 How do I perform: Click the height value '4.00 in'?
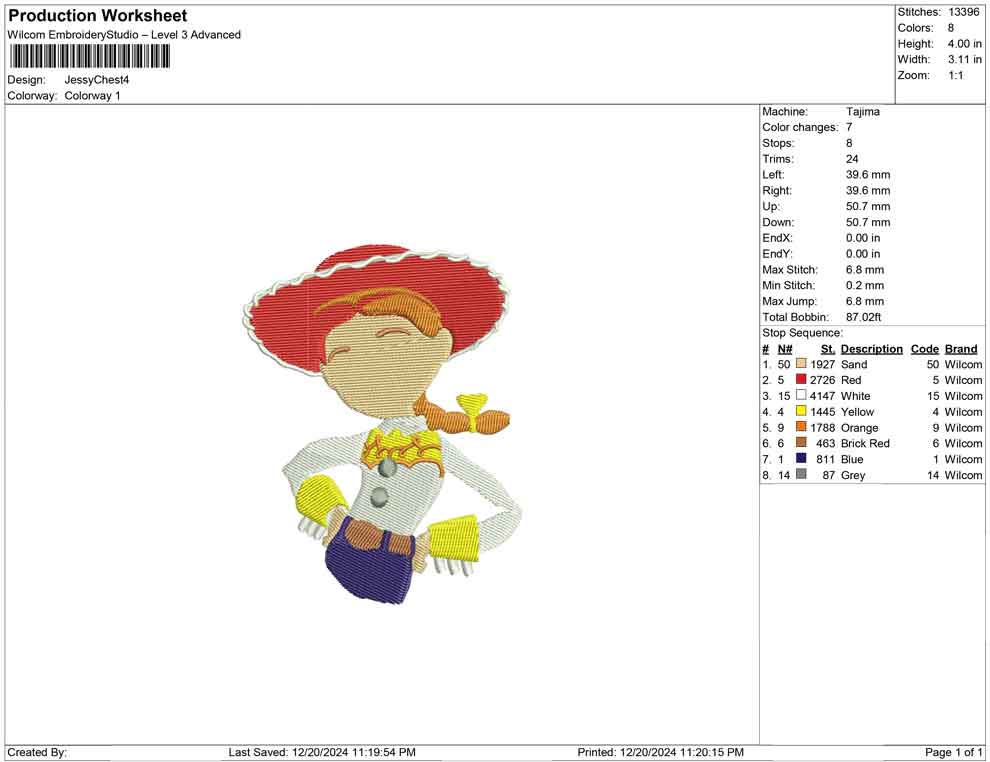point(964,44)
